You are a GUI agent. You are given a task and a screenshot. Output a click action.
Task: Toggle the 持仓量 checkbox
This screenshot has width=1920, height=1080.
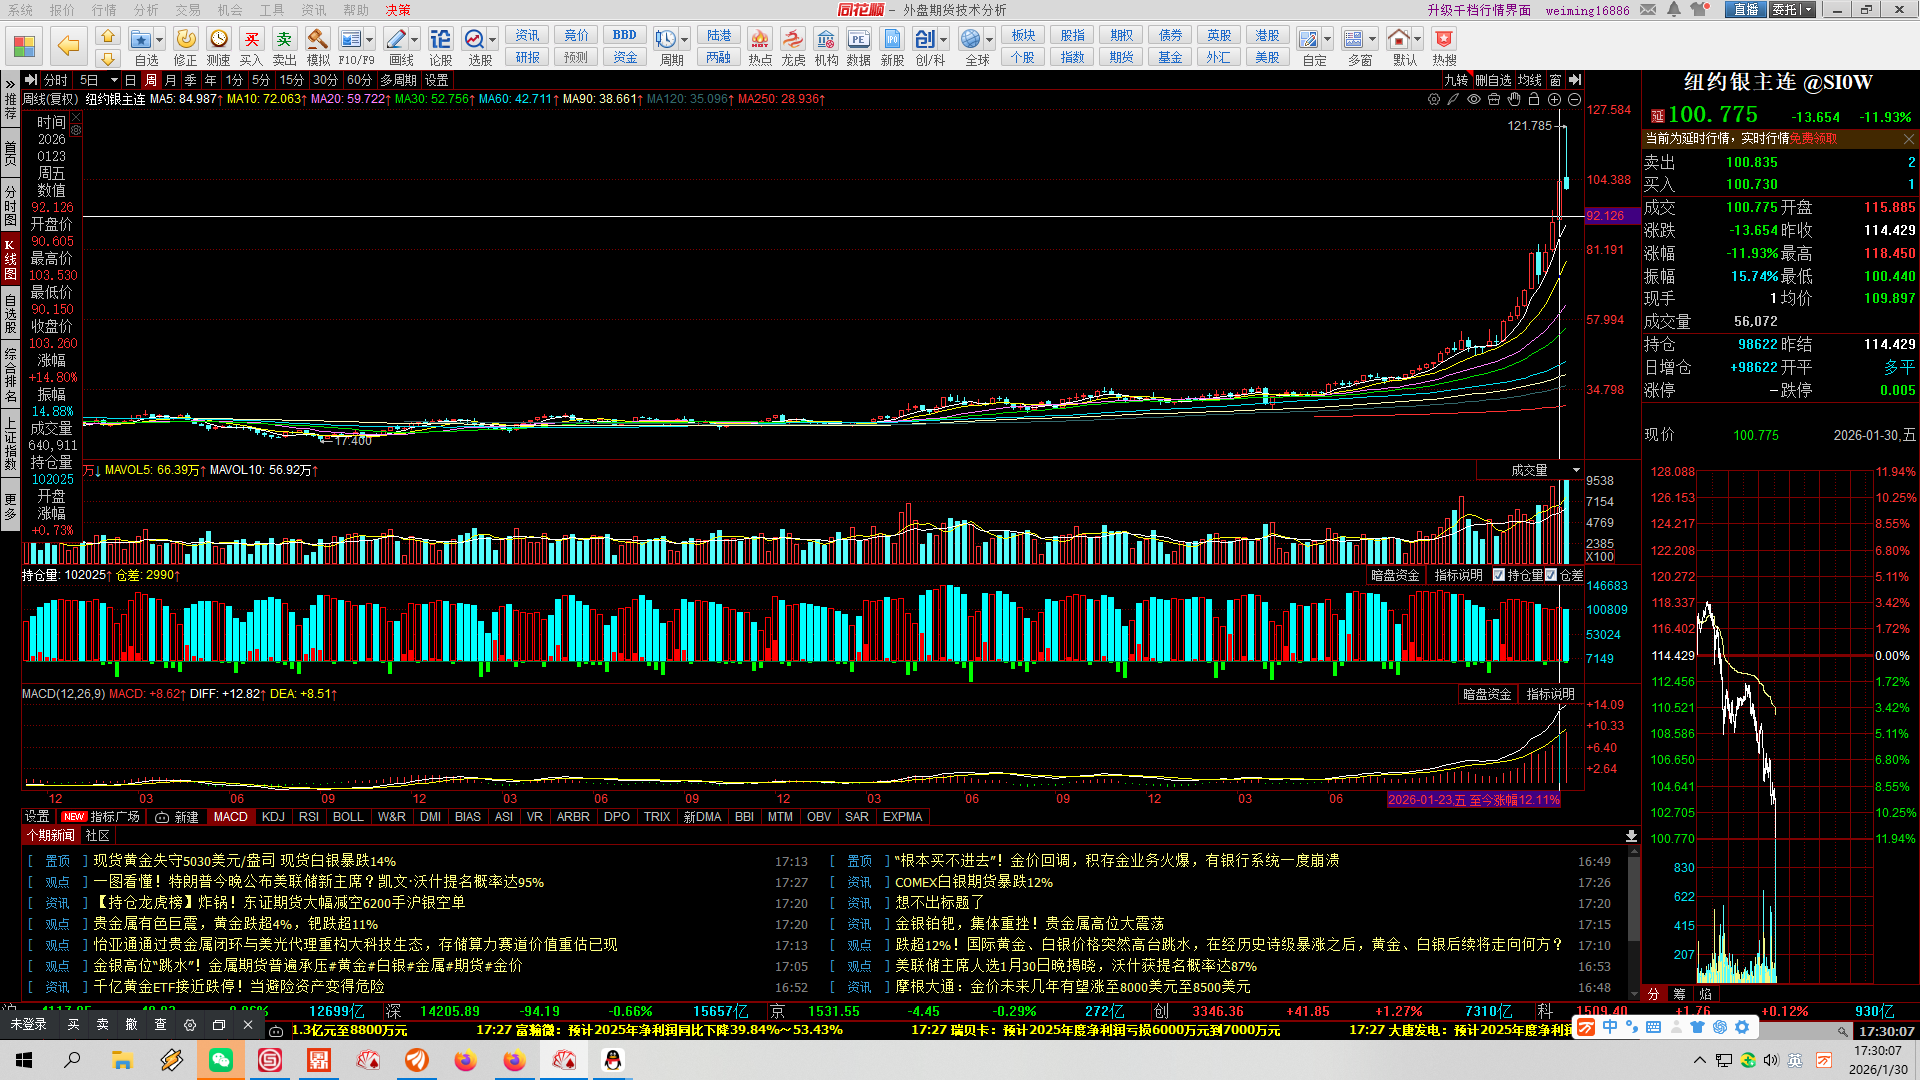(1499, 575)
